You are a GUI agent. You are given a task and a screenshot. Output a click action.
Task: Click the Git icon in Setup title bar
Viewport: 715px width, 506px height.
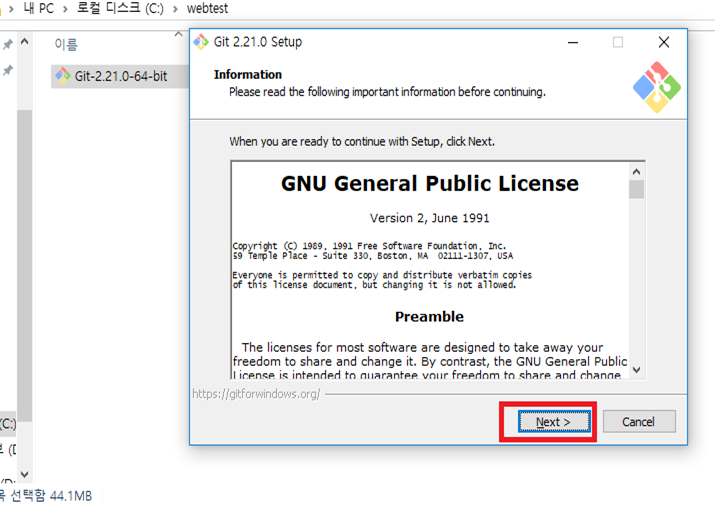point(201,42)
